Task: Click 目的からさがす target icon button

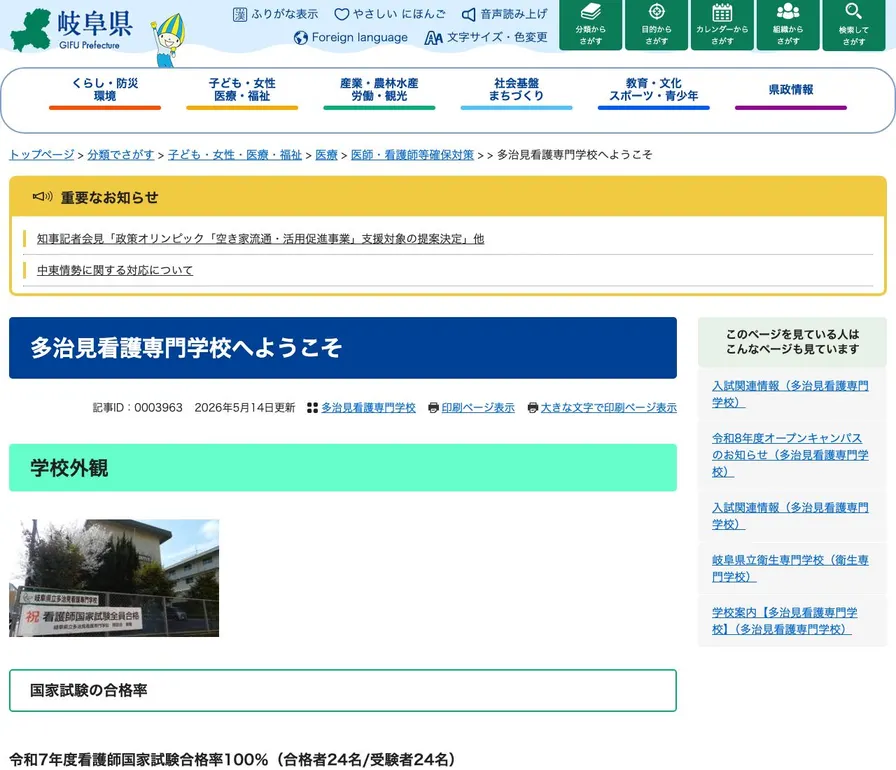Action: (656, 25)
